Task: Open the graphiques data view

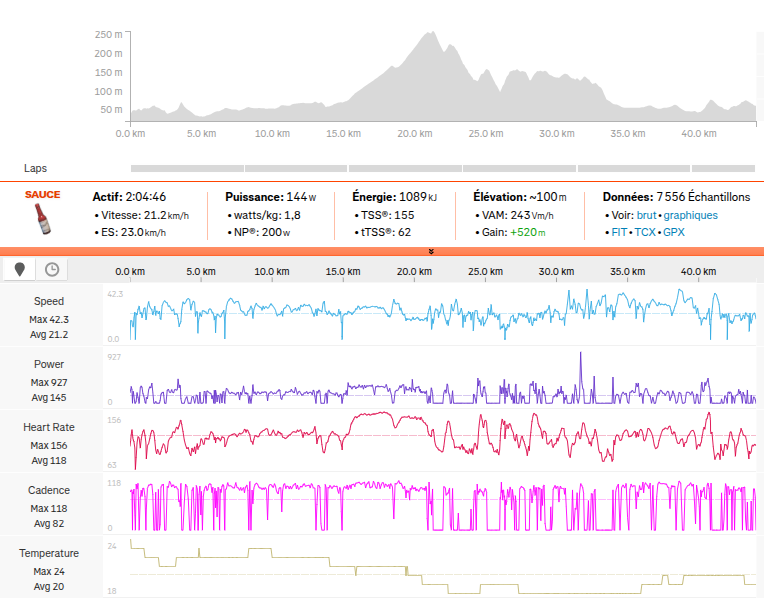Action: click(690, 215)
